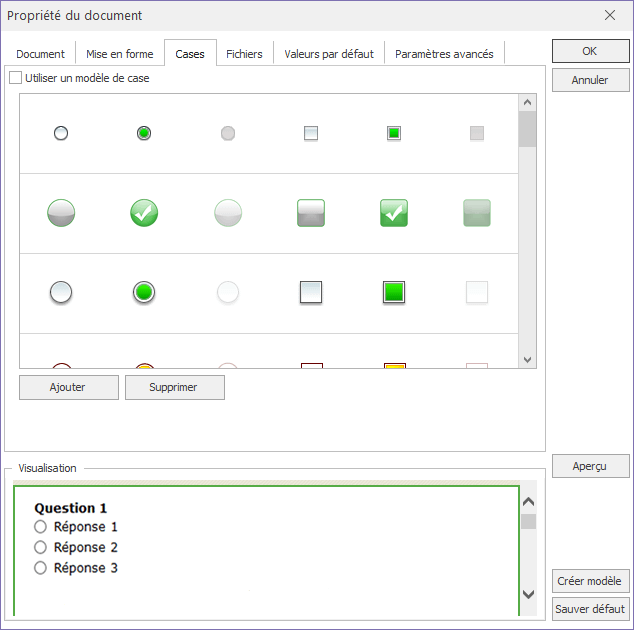This screenshot has height=632, width=636.
Task: Choose large faded white circle in third row
Action: click(x=228, y=292)
